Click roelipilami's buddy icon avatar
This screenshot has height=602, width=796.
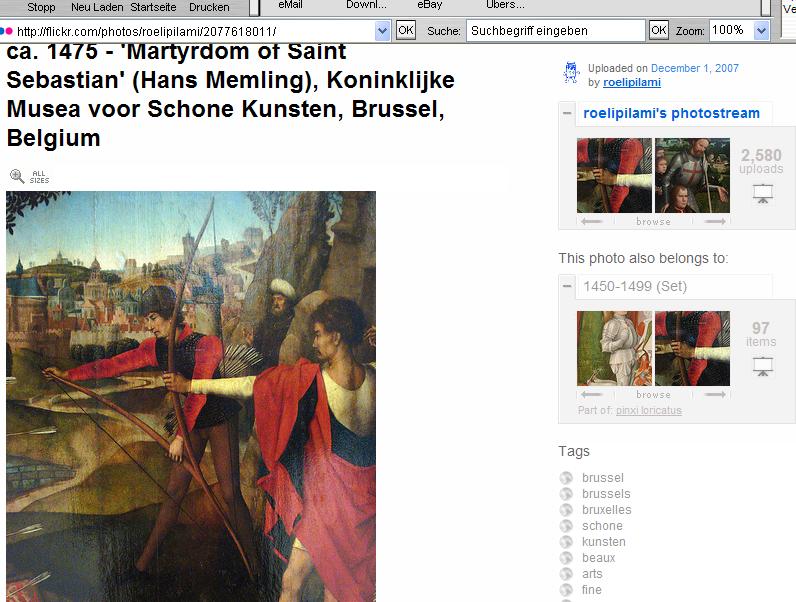coord(572,73)
